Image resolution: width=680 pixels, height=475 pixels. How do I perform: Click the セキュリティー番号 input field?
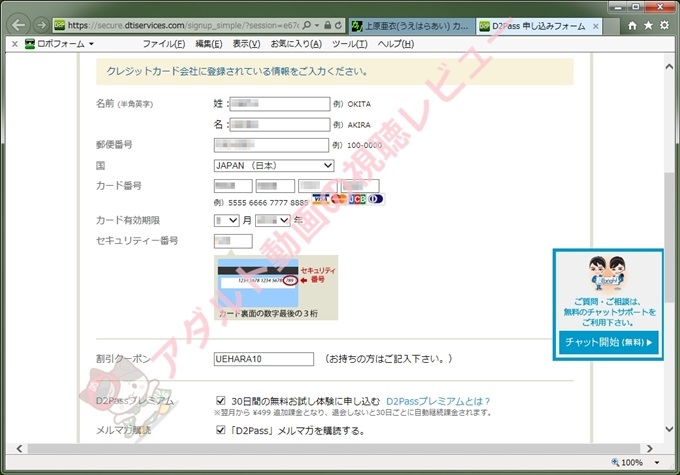click(x=233, y=241)
